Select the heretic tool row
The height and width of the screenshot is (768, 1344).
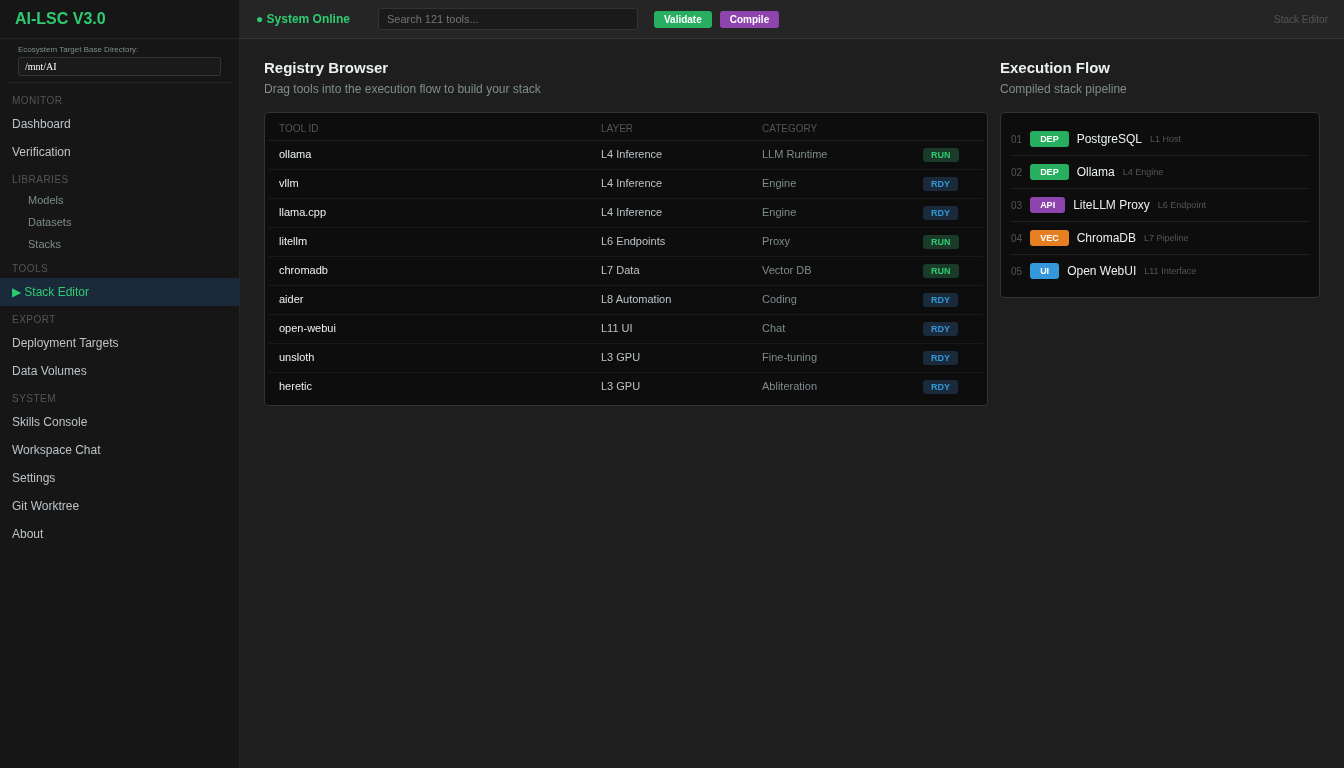coord(626,387)
